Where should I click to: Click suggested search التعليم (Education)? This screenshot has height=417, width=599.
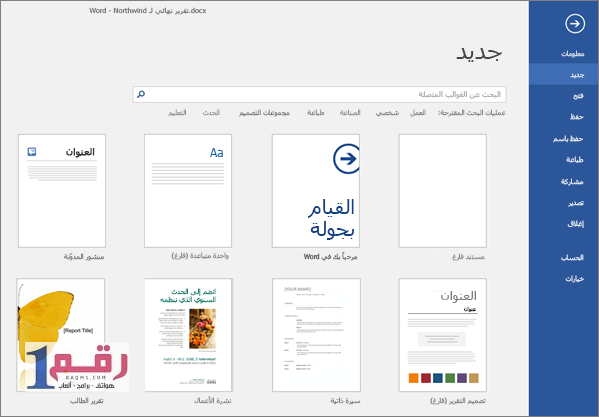coord(177,113)
